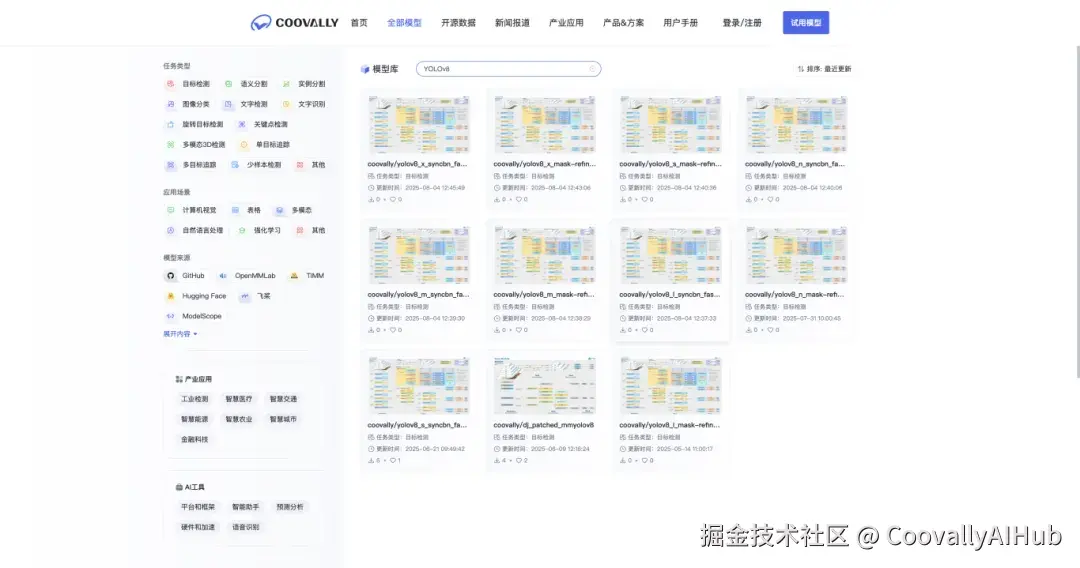Click the 文字检测 task icon

click(x=228, y=104)
